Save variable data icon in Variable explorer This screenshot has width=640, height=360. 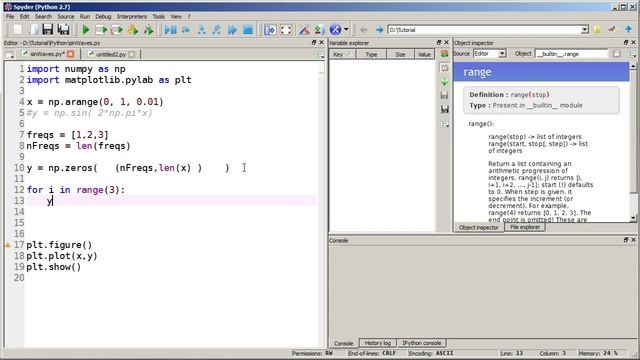[444, 95]
